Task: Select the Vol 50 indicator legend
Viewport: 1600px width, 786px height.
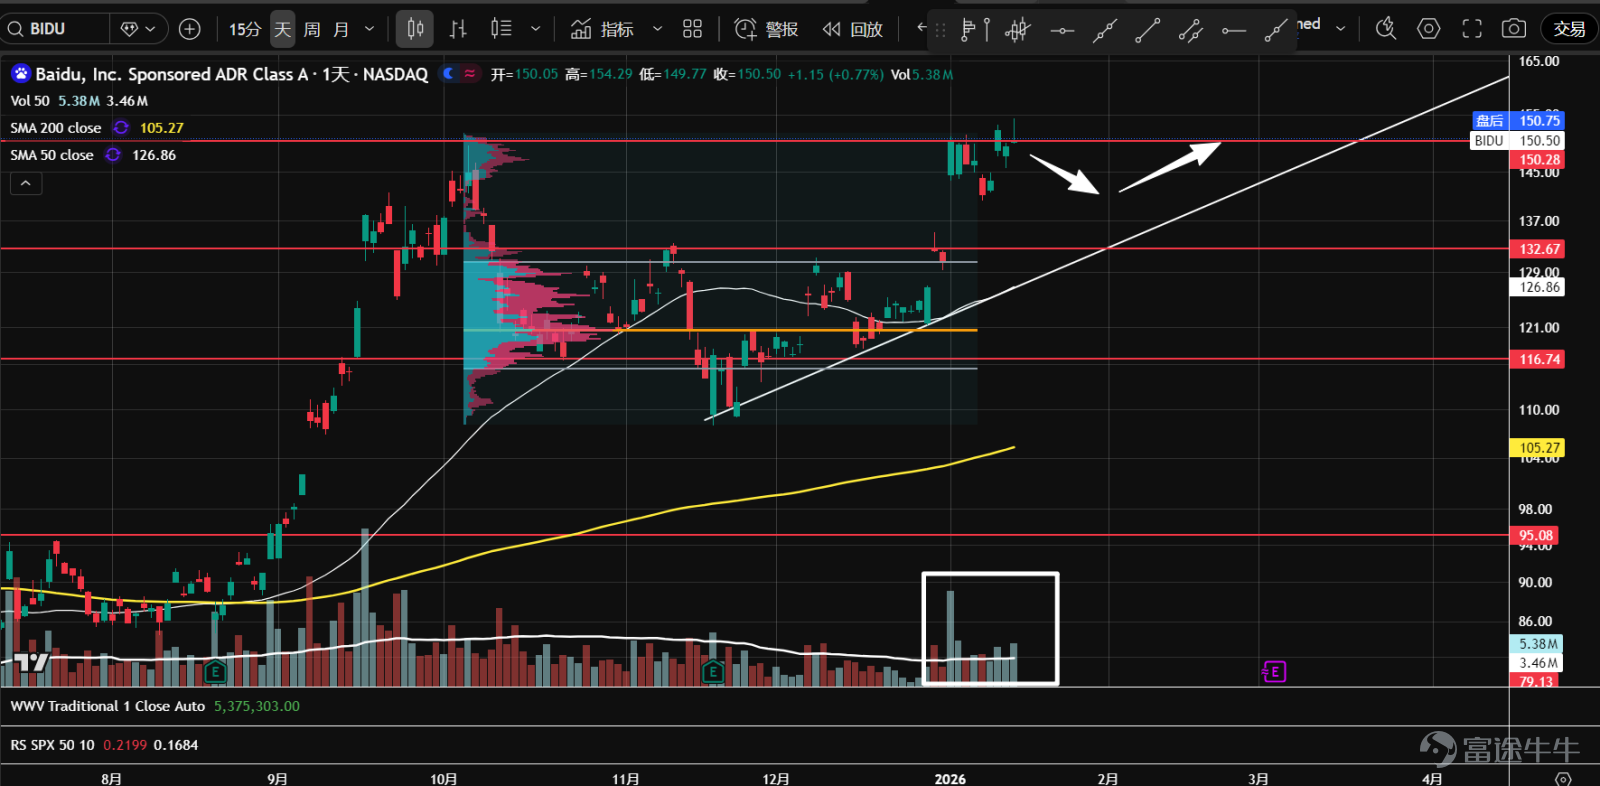Action: [79, 101]
